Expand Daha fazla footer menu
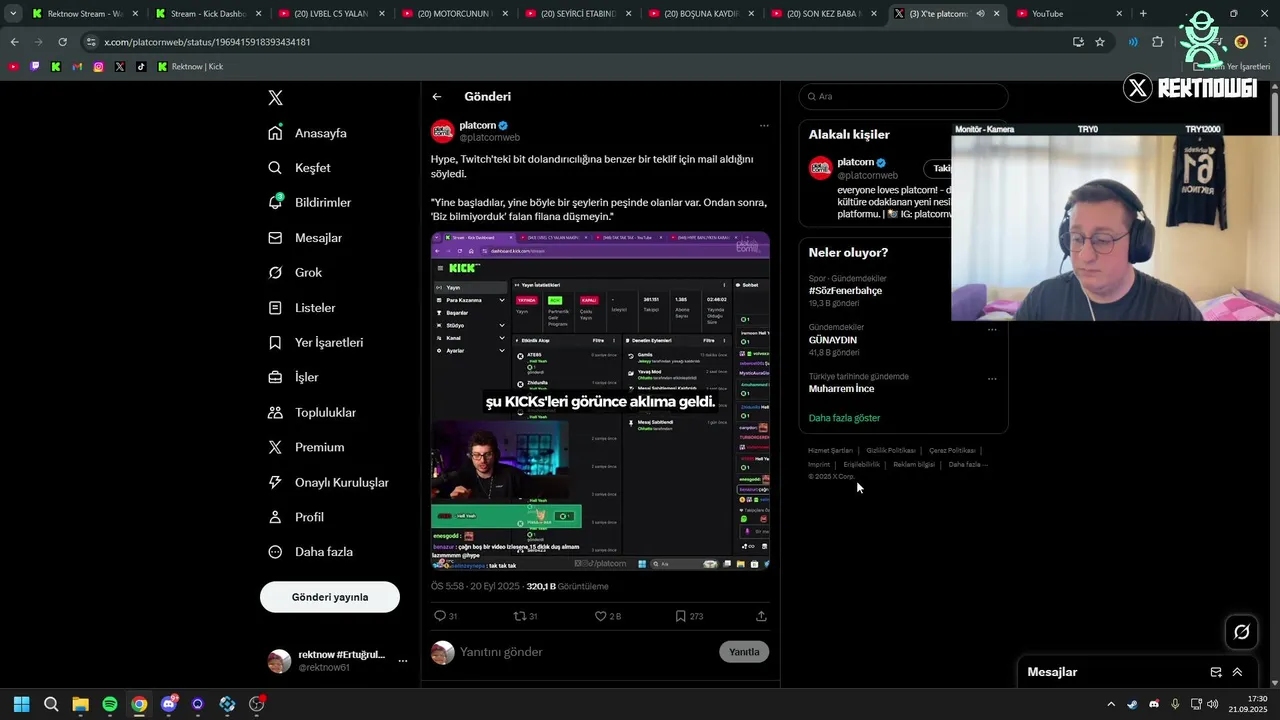Image resolution: width=1280 pixels, height=720 pixels. (x=968, y=465)
